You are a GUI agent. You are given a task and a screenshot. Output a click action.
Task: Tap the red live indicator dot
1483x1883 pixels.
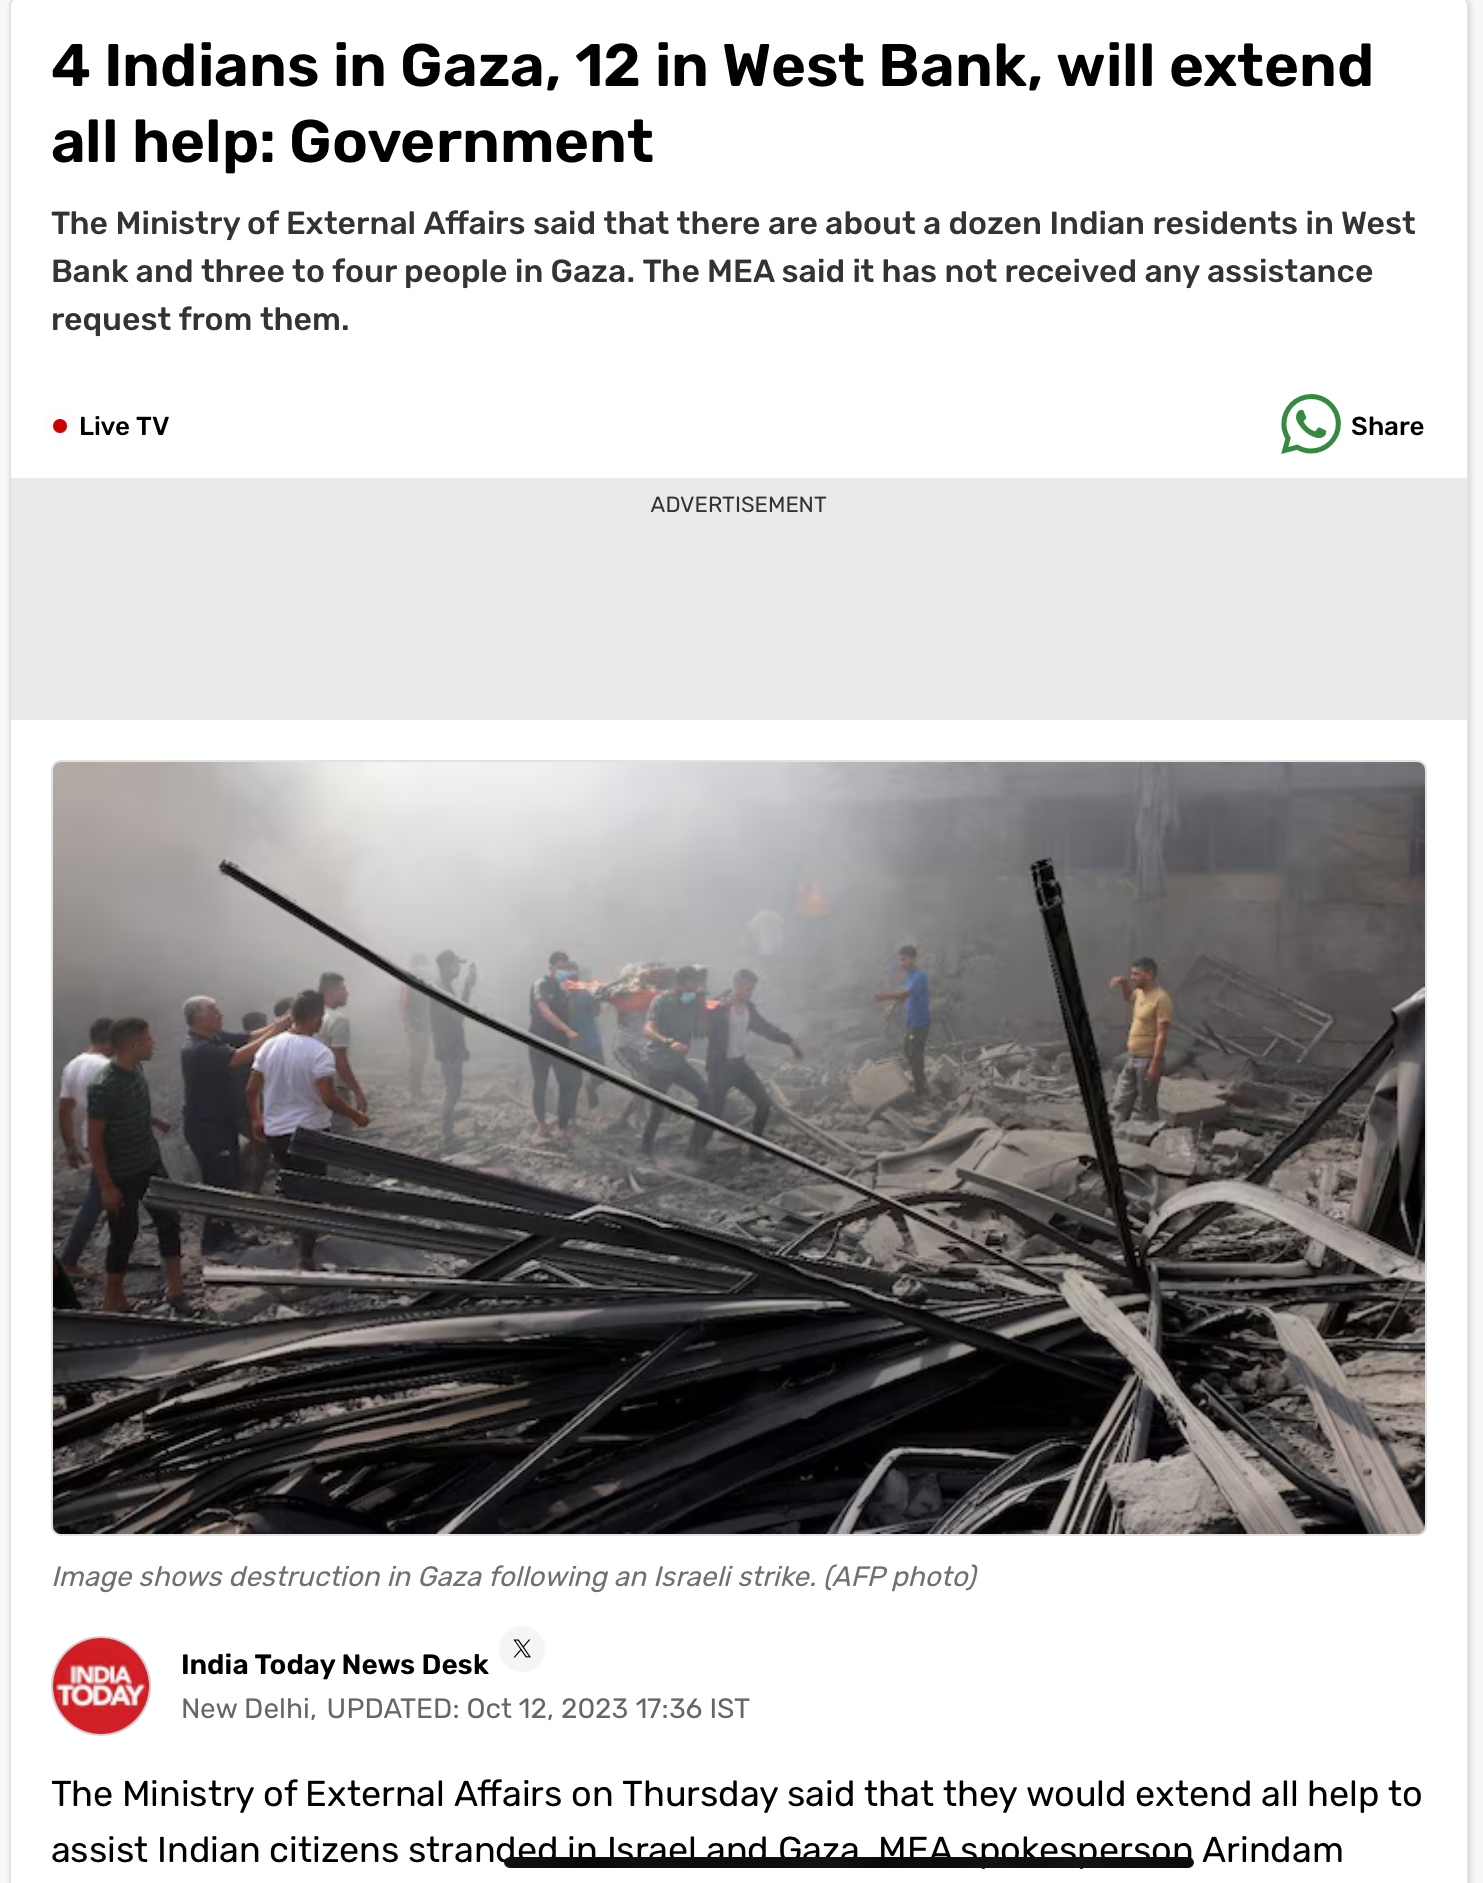click(x=60, y=426)
